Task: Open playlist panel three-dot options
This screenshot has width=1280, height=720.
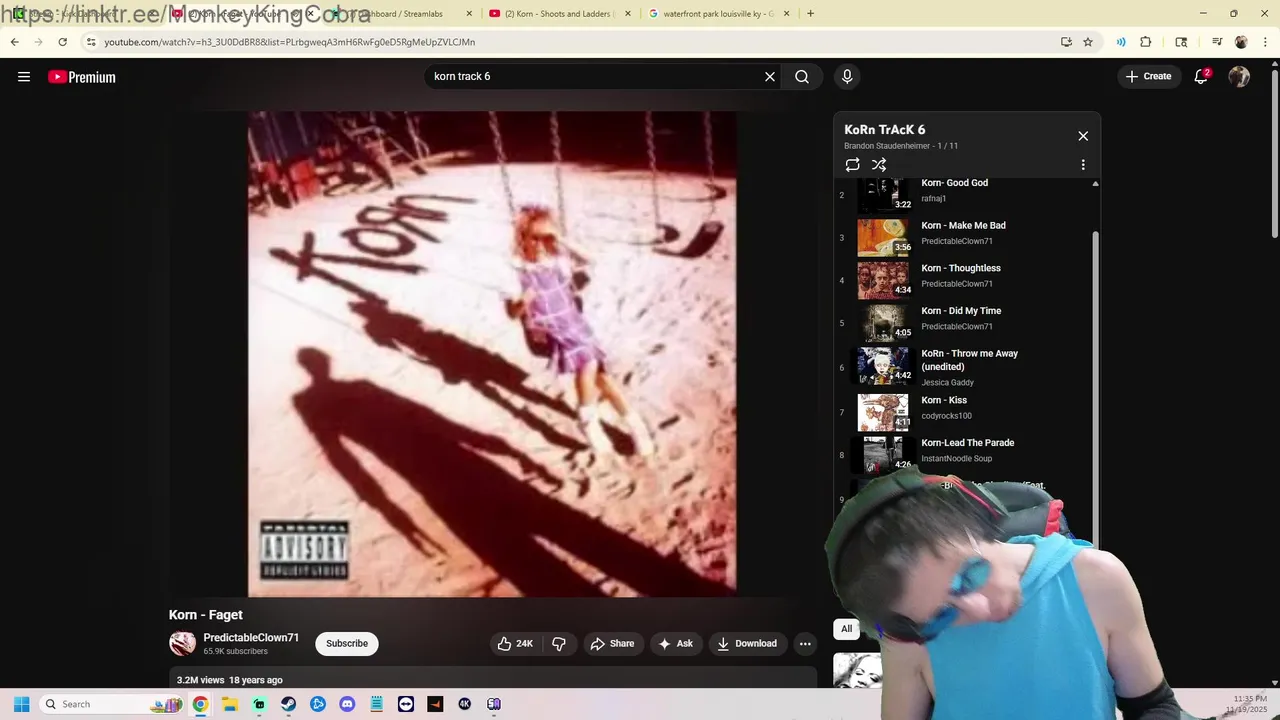Action: click(1083, 164)
